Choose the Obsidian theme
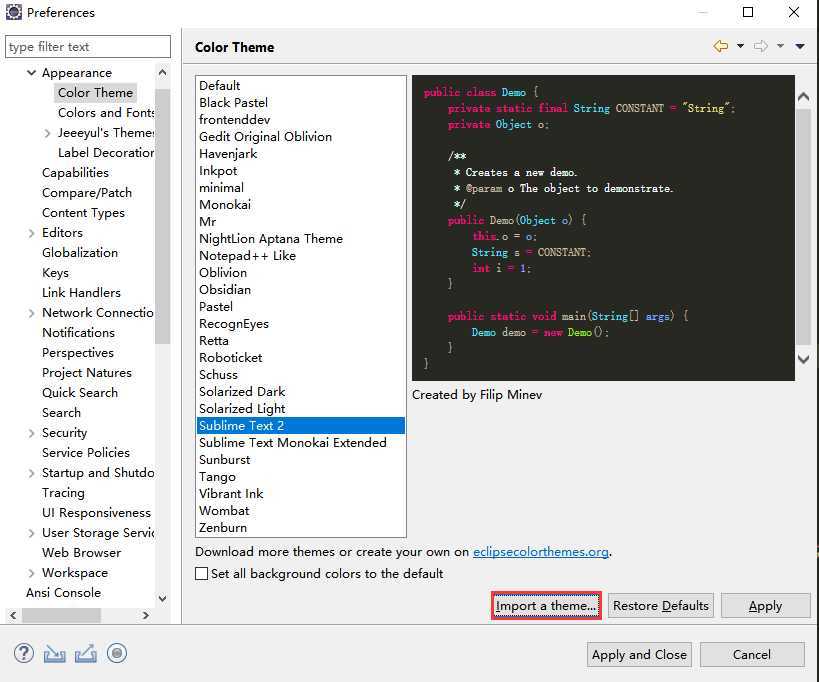This screenshot has width=819, height=682. point(300,289)
